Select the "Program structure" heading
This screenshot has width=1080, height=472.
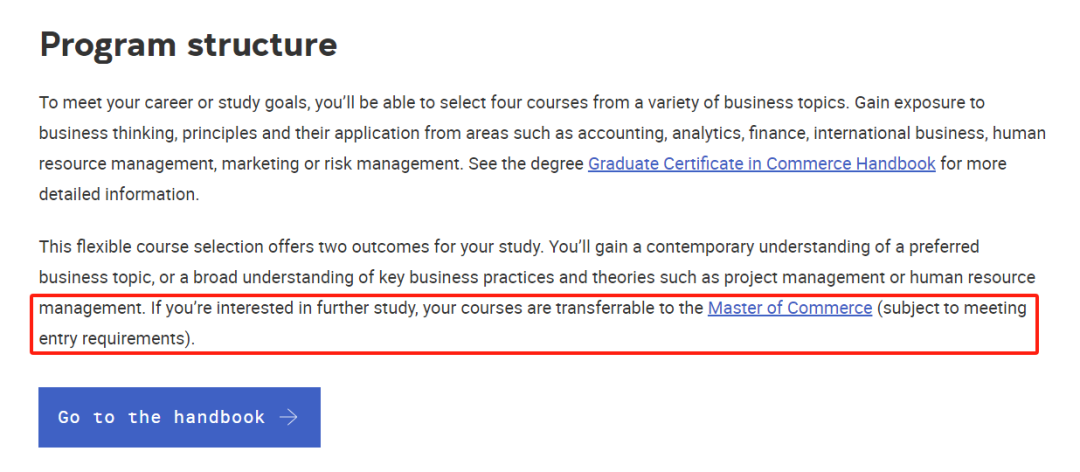[x=188, y=45]
